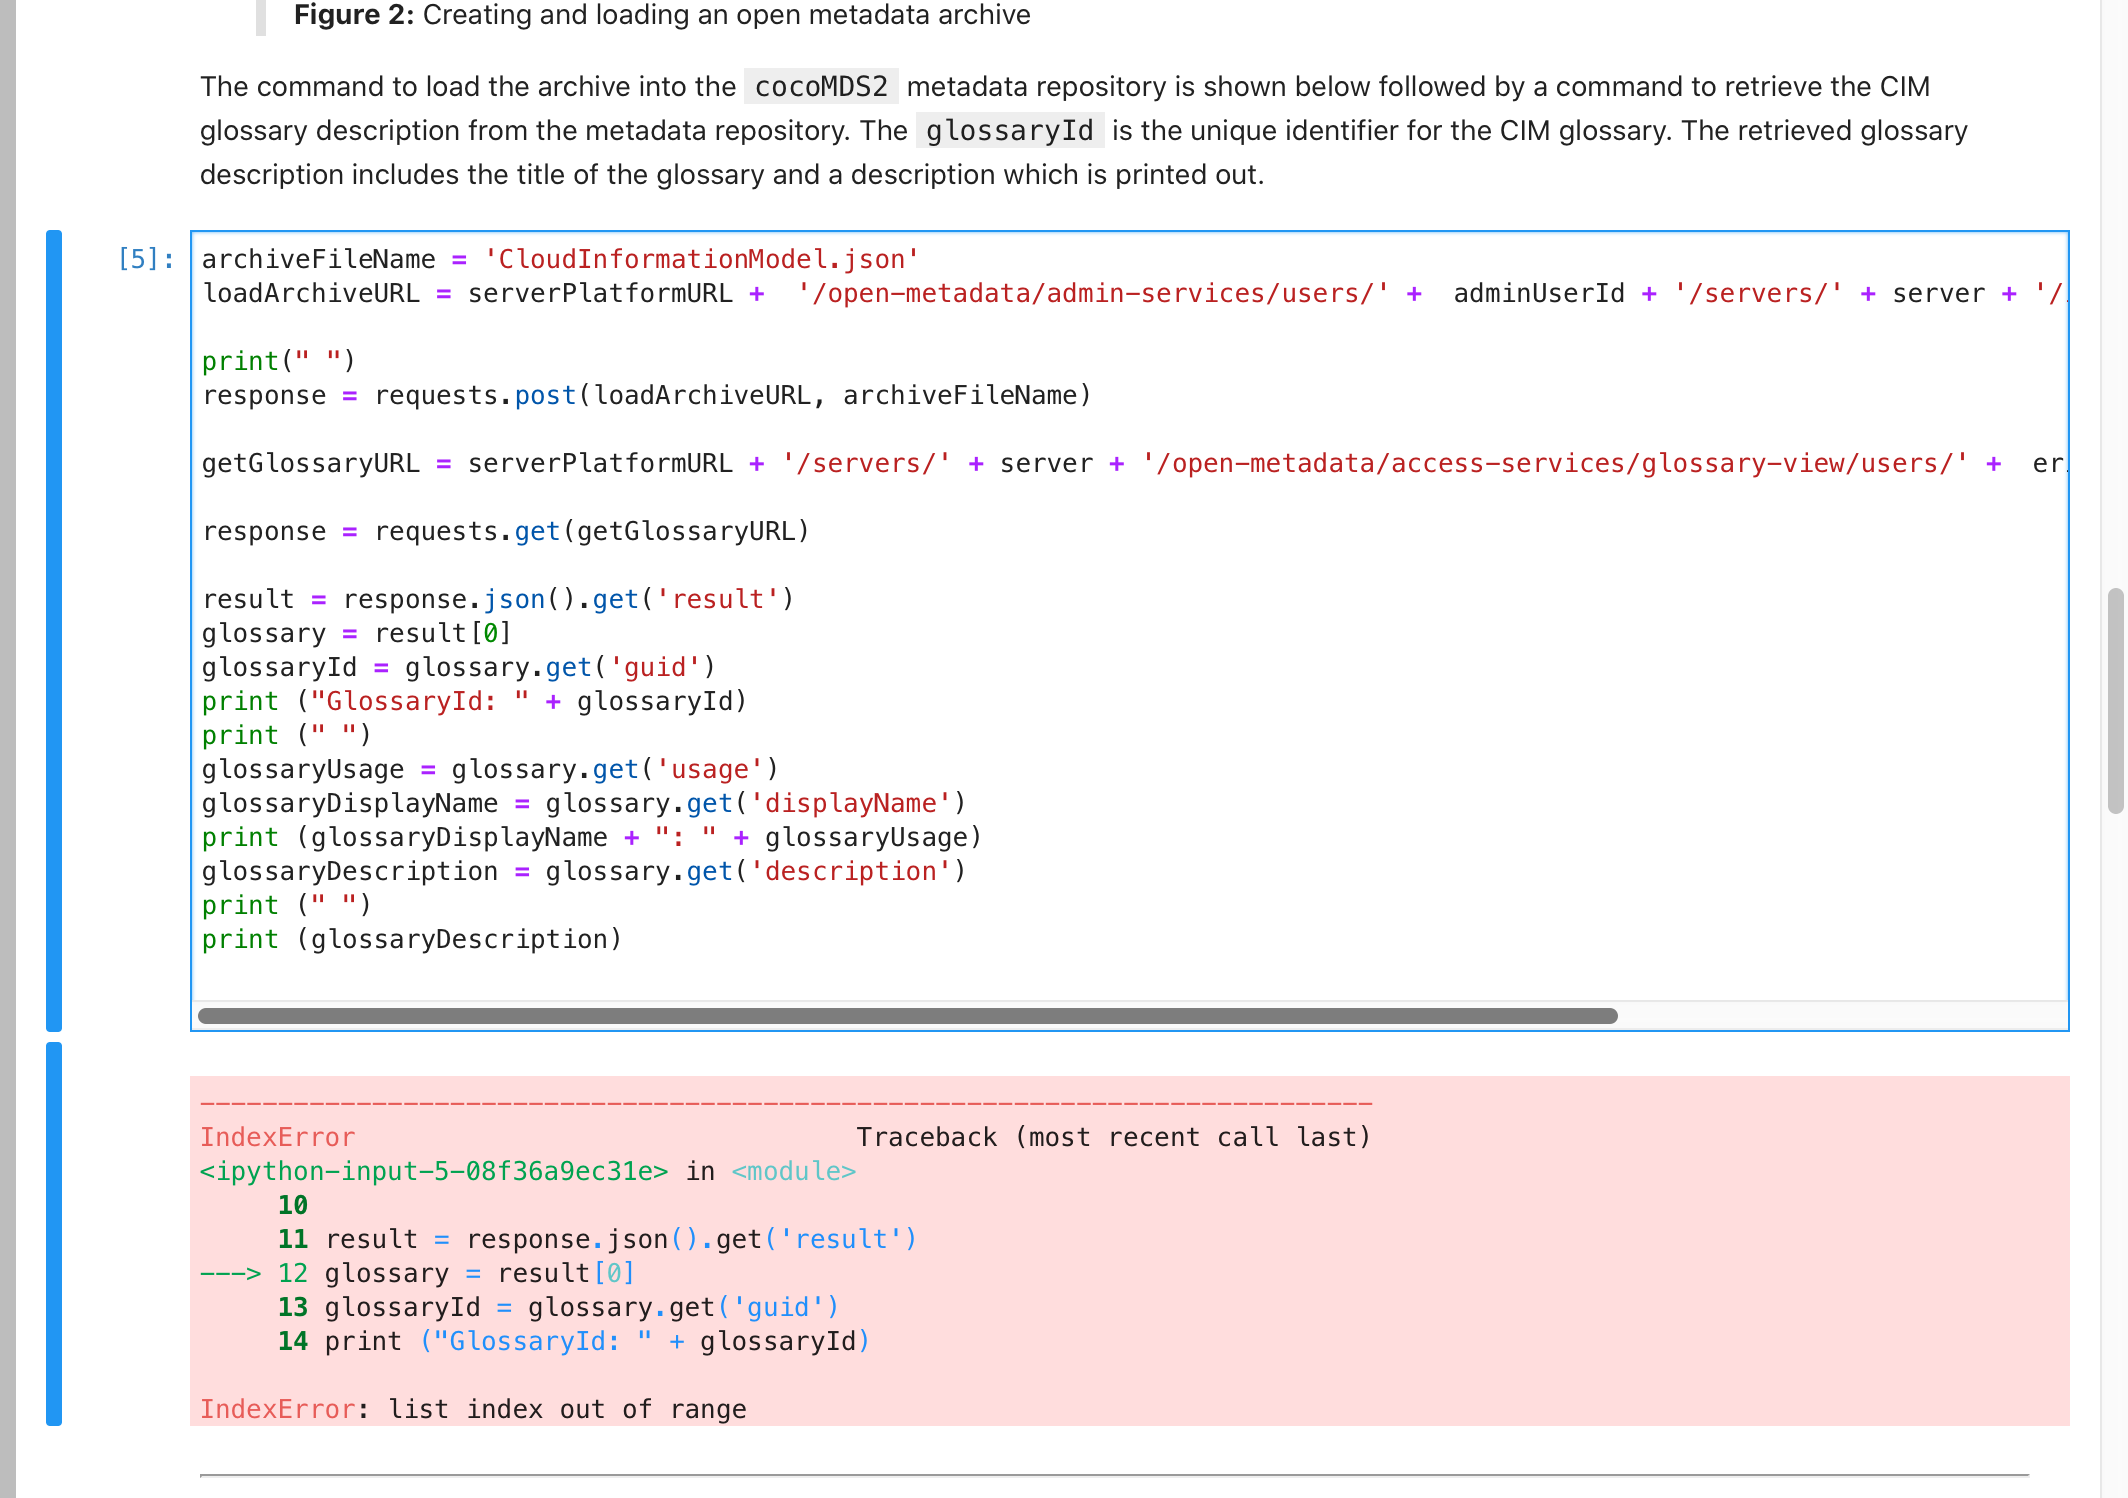The width and height of the screenshot is (2128, 1498).
Task: Select the highlighted cocoMDS2 inline code
Action: pyautogui.click(x=820, y=86)
